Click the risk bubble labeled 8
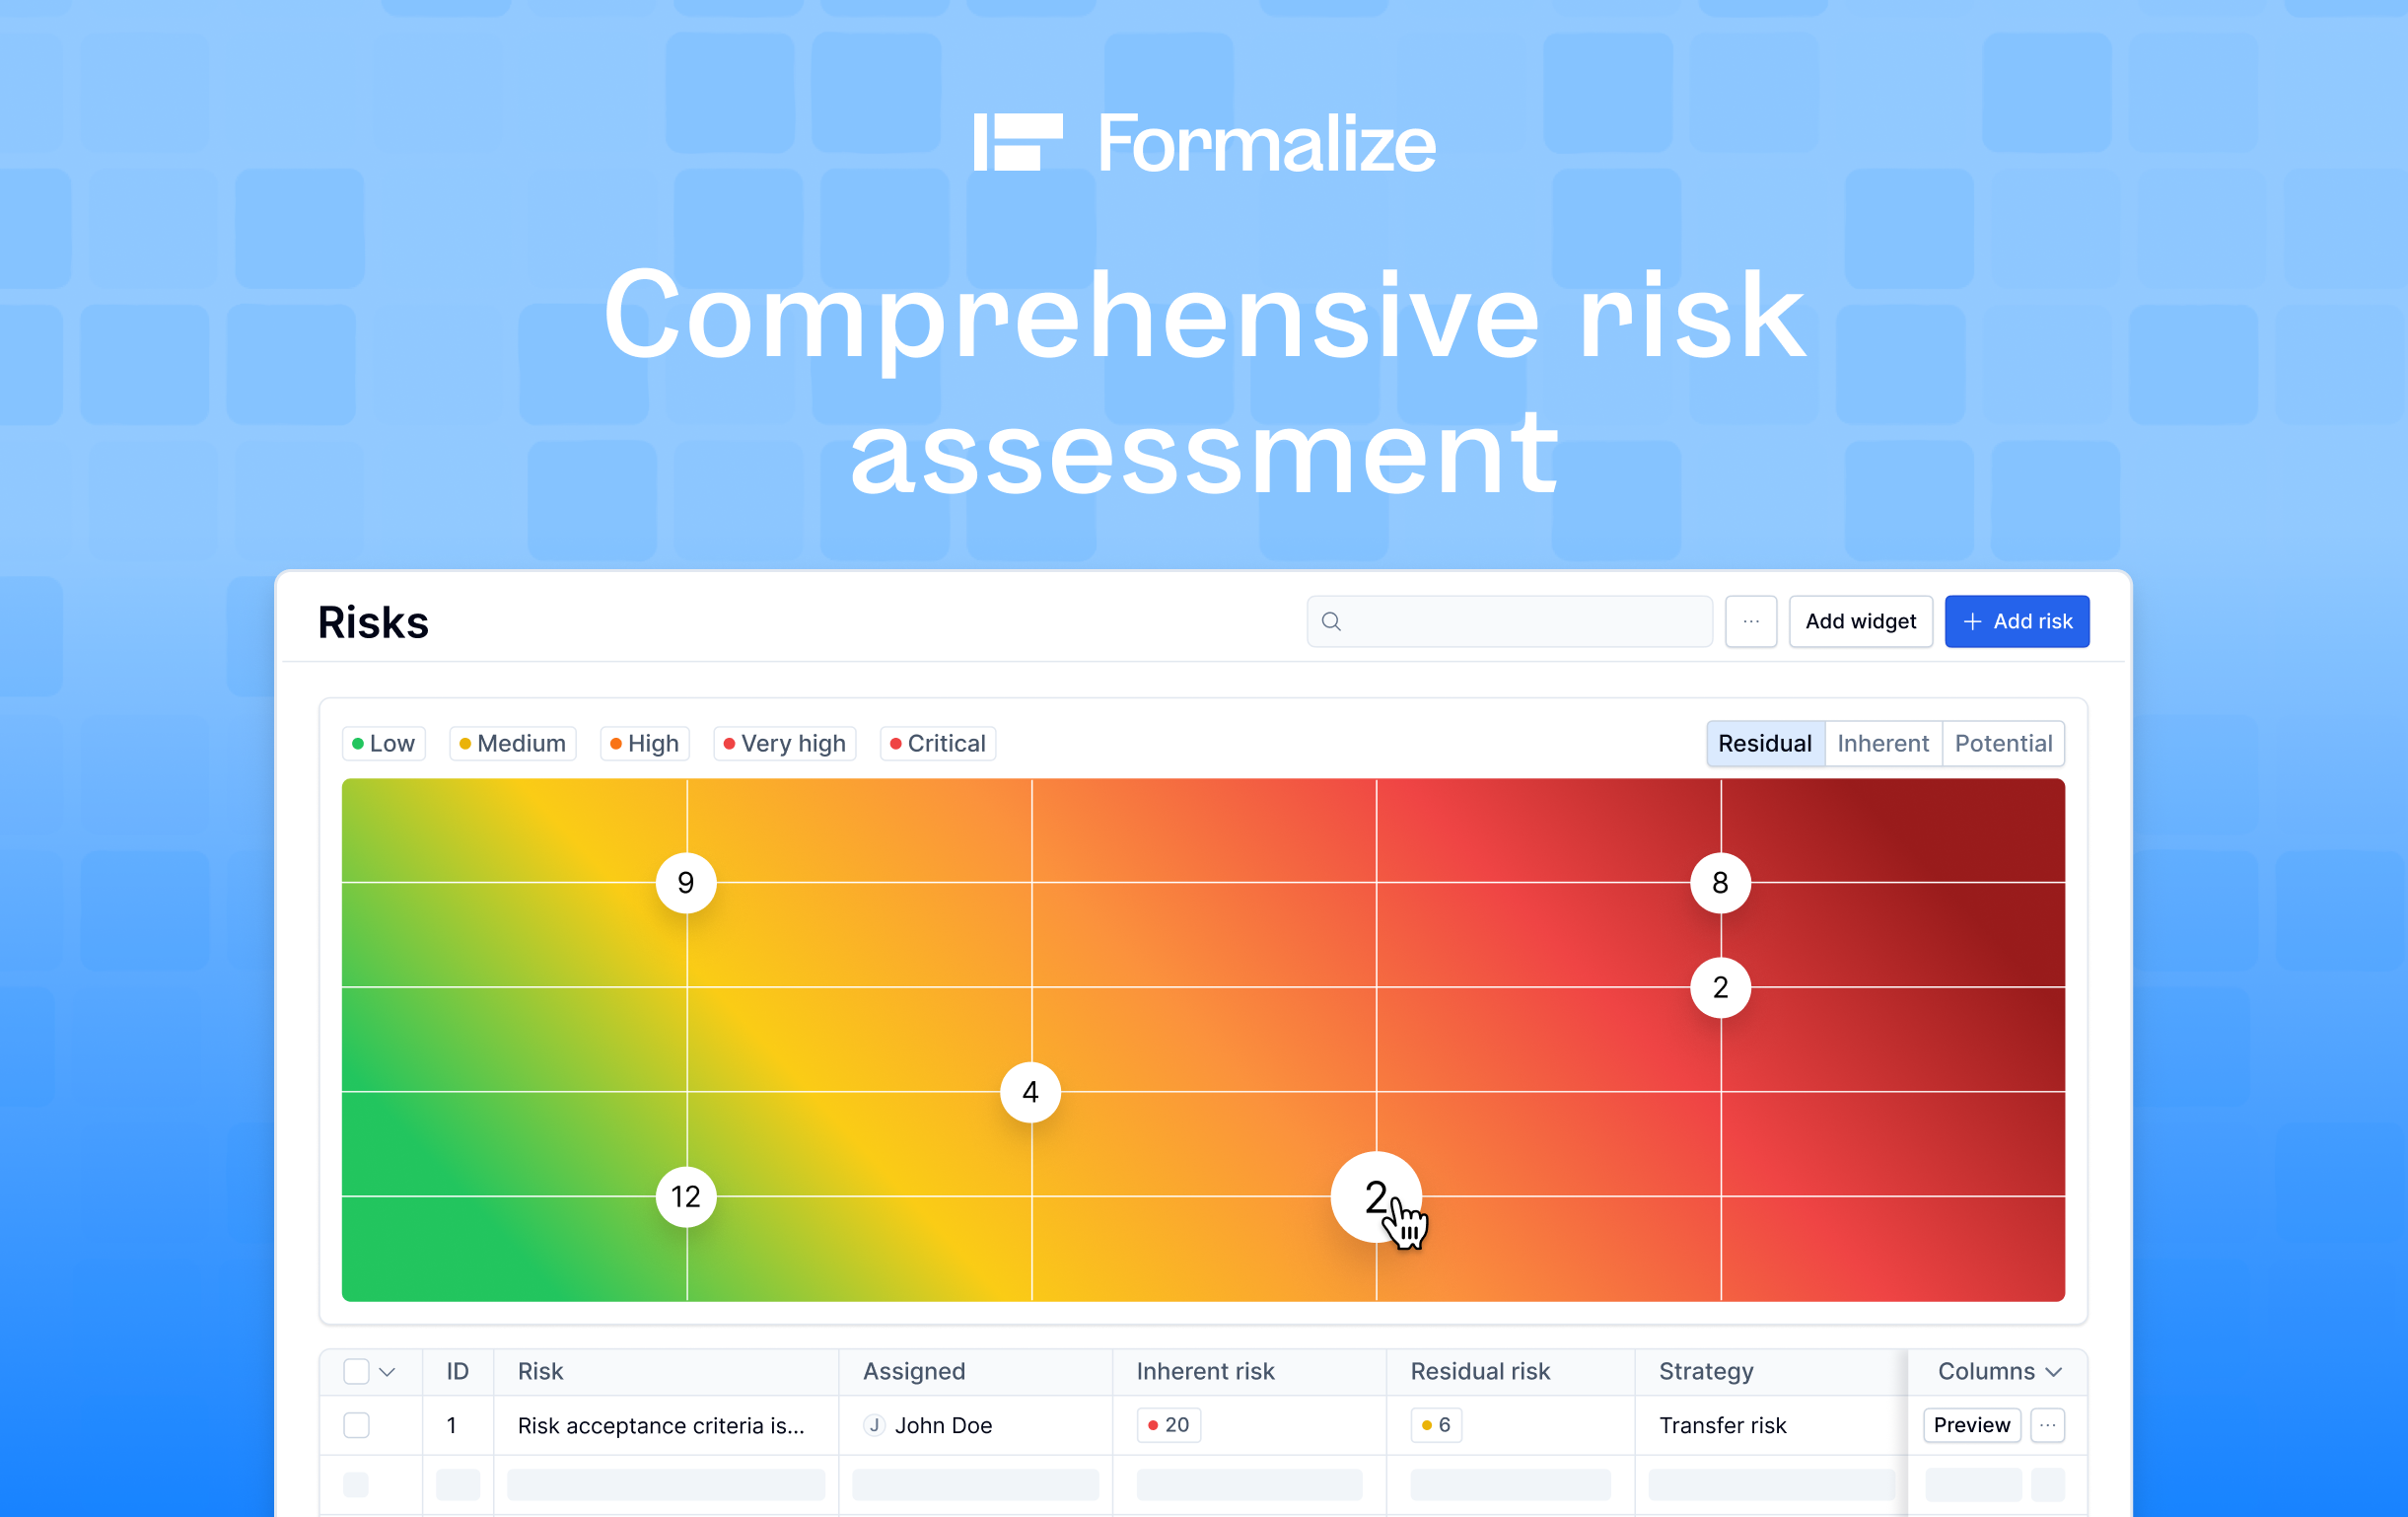The image size is (2408, 1517). tap(1720, 882)
